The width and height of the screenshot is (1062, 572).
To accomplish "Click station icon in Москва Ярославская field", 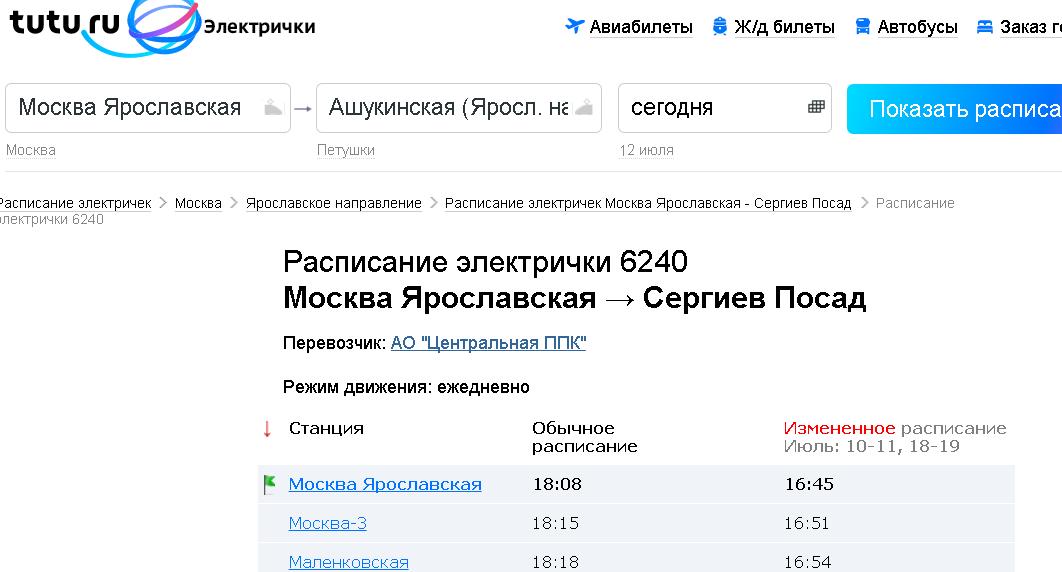I will coord(273,107).
